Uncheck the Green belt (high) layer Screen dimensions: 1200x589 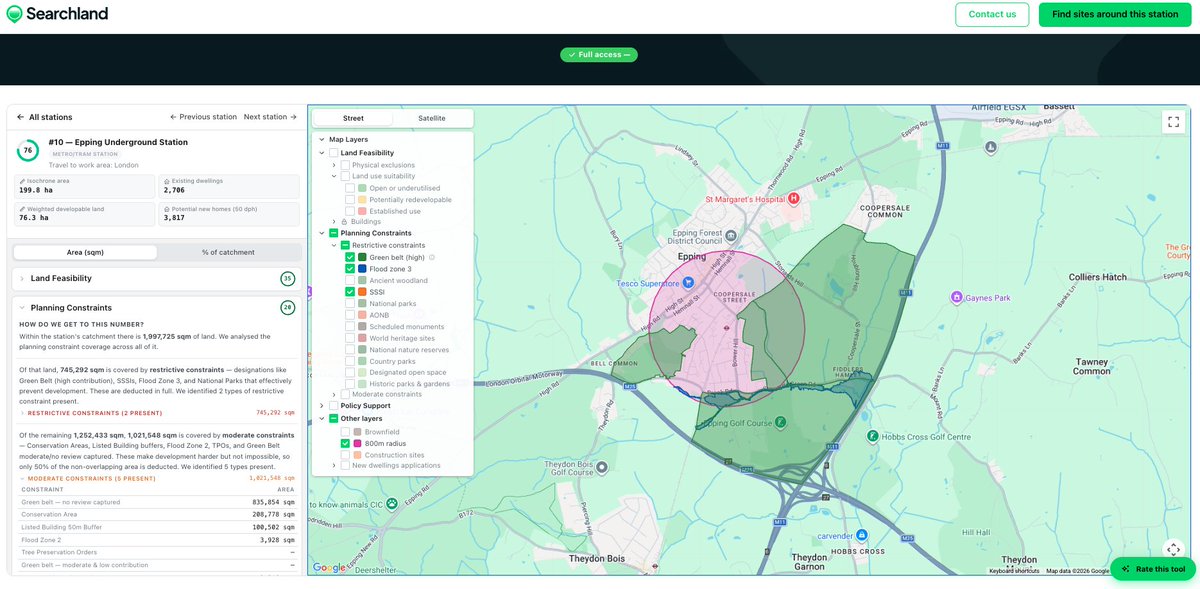[350, 257]
